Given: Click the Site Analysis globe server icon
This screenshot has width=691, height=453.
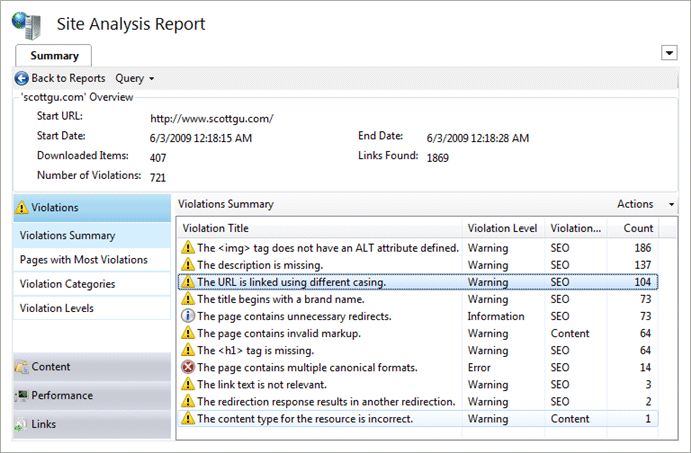Looking at the screenshot, I should click(x=26, y=25).
